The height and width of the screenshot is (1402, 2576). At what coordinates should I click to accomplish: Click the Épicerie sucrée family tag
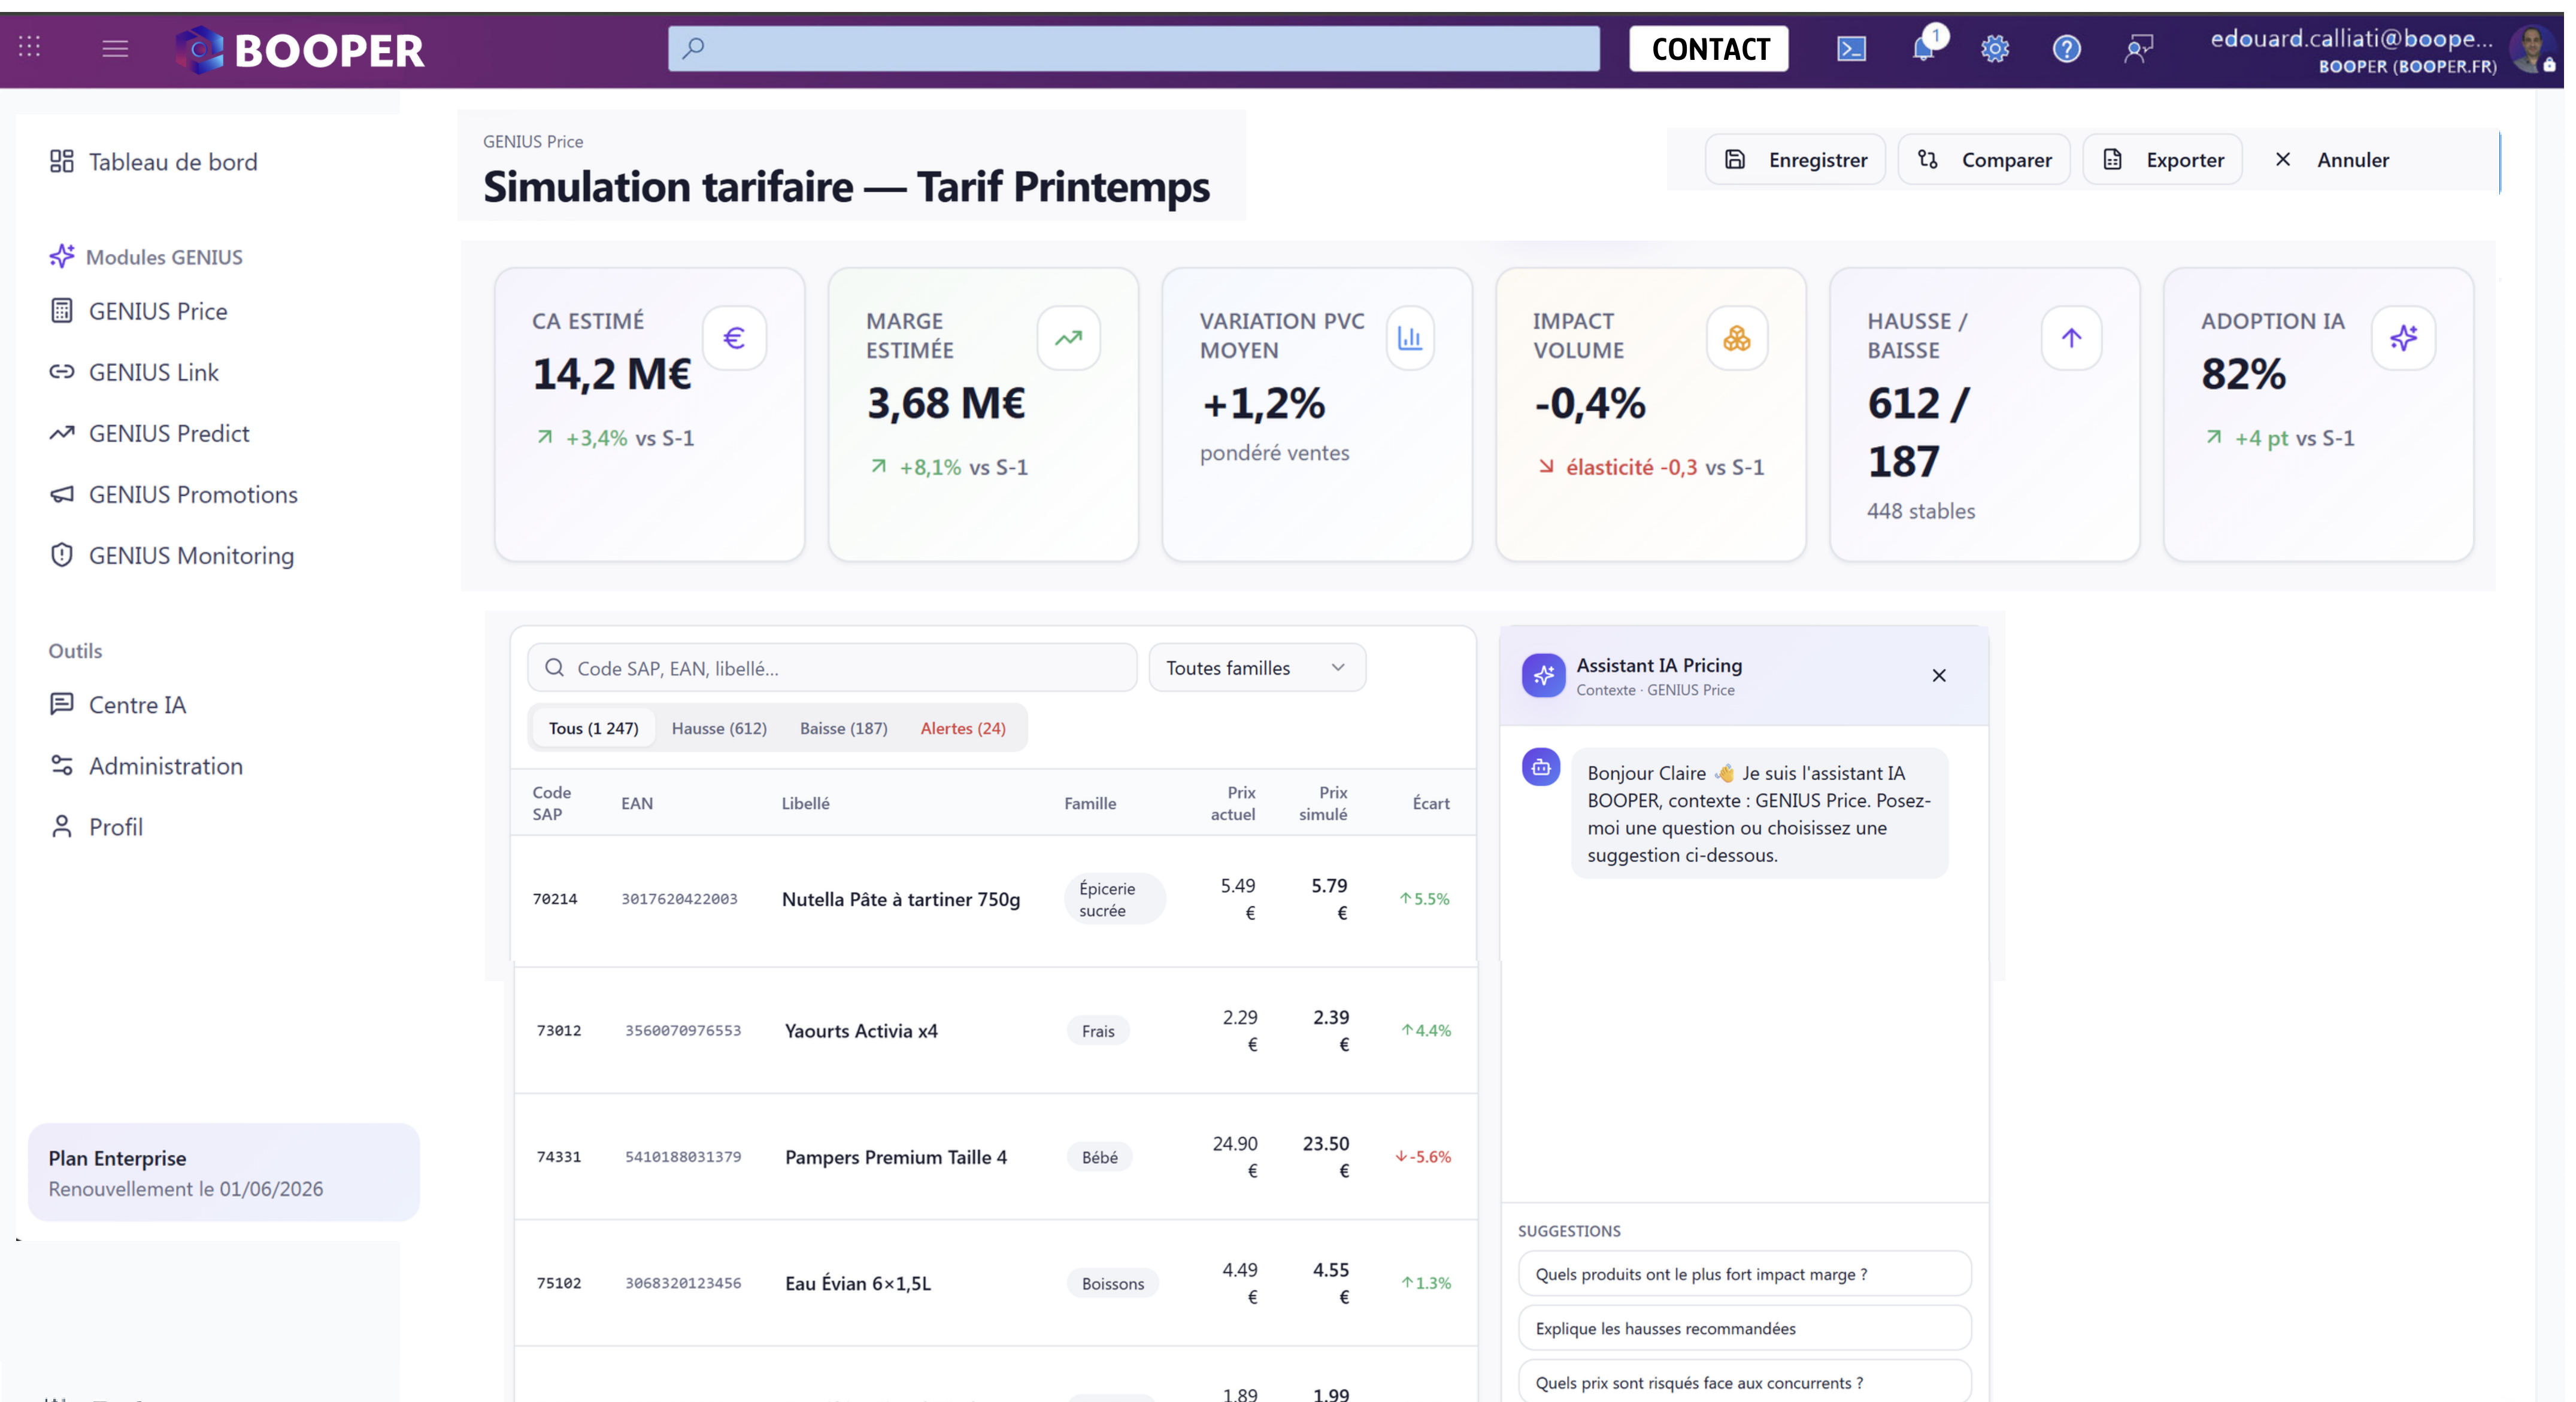click(1114, 899)
